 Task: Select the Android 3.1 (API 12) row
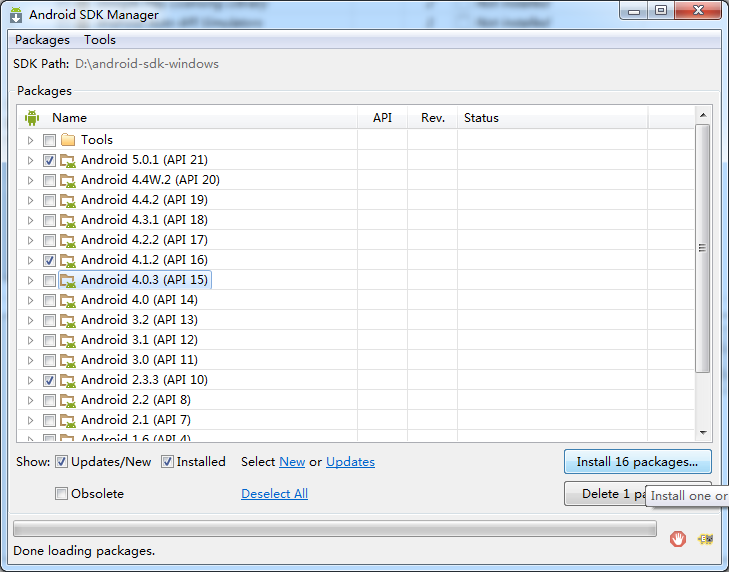[x=356, y=340]
